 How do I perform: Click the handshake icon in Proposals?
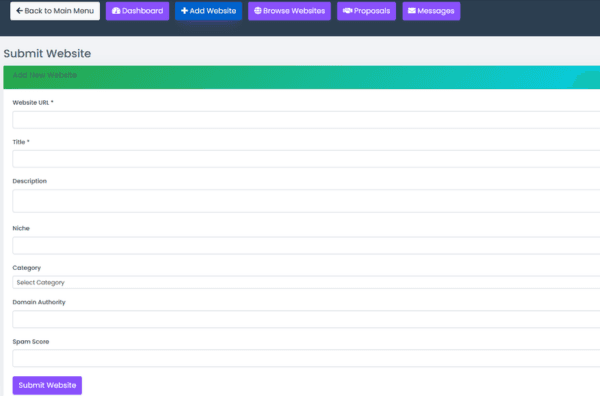[347, 11]
